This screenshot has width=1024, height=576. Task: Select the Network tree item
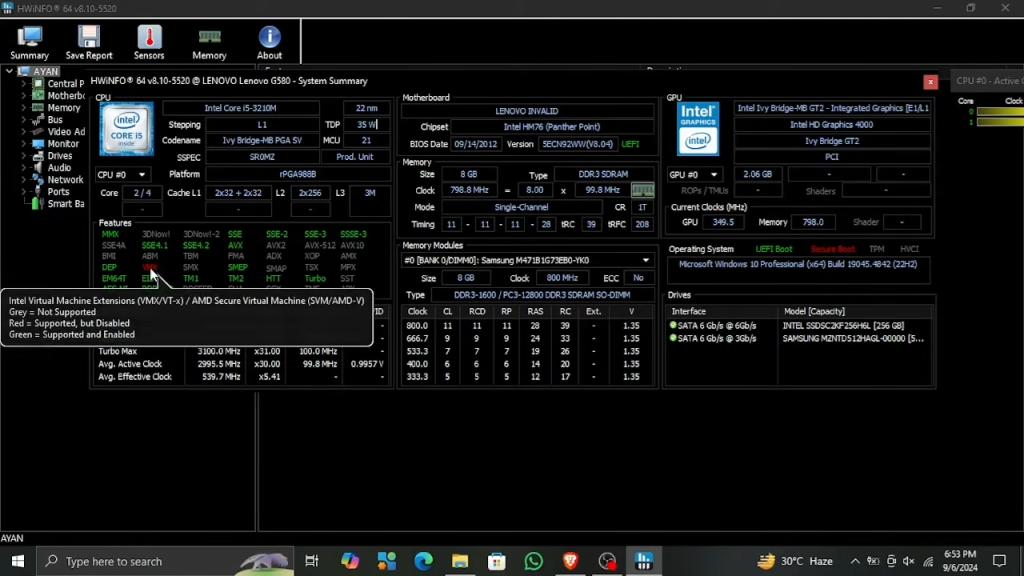pyautogui.click(x=65, y=180)
